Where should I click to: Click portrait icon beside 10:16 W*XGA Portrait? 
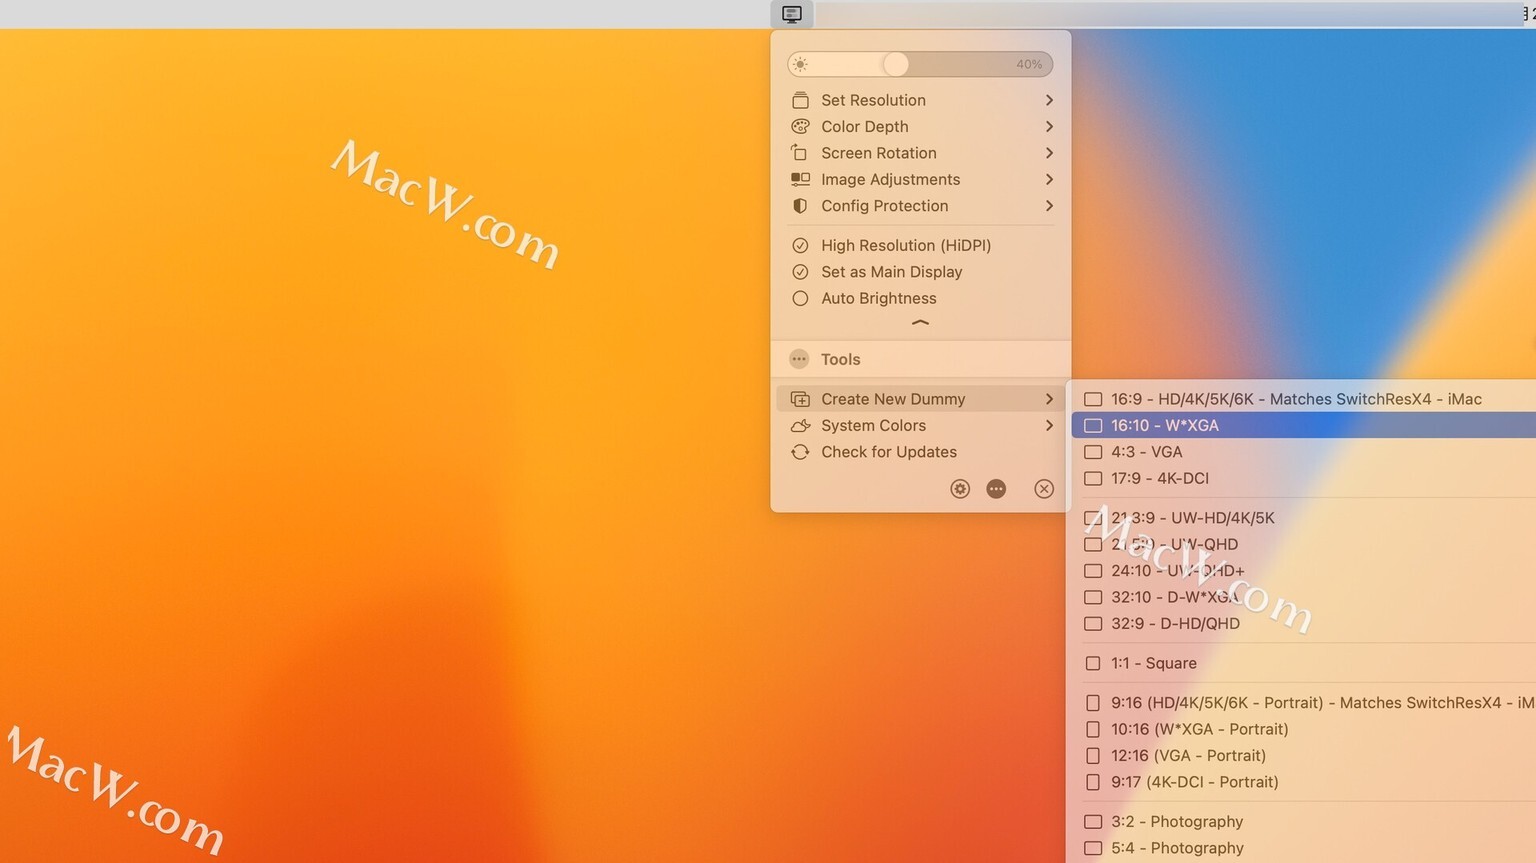(x=1093, y=729)
